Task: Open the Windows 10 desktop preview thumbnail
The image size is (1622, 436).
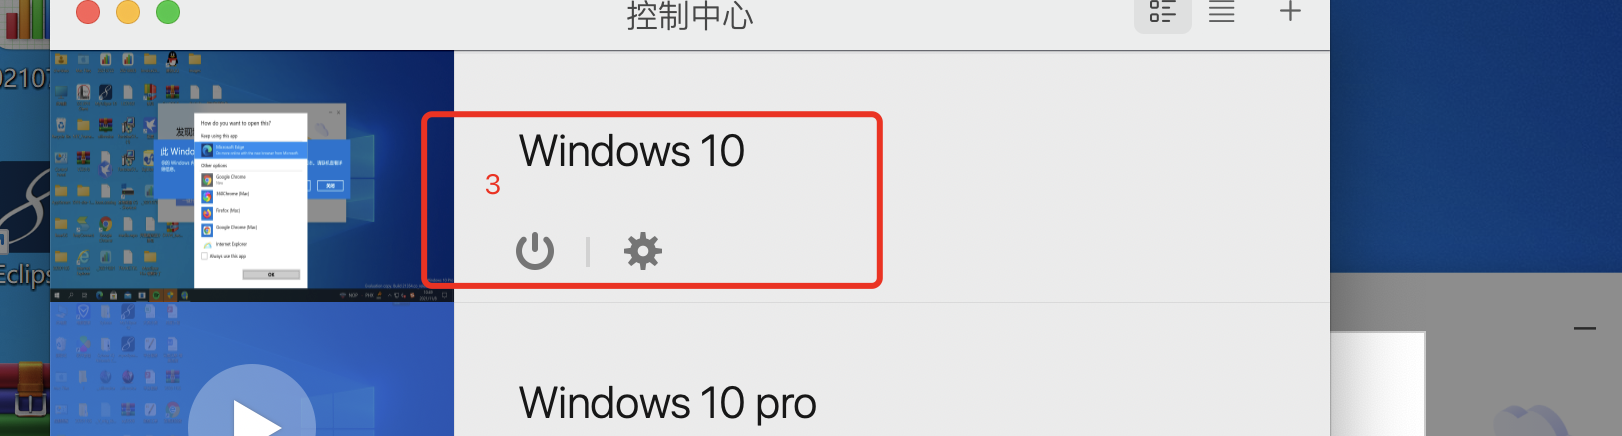Action: (x=252, y=176)
